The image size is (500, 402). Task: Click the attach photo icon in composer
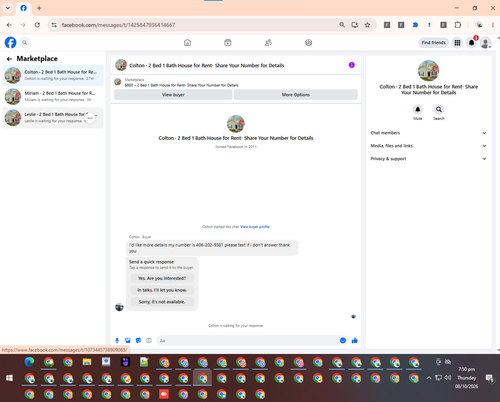[x=128, y=340]
